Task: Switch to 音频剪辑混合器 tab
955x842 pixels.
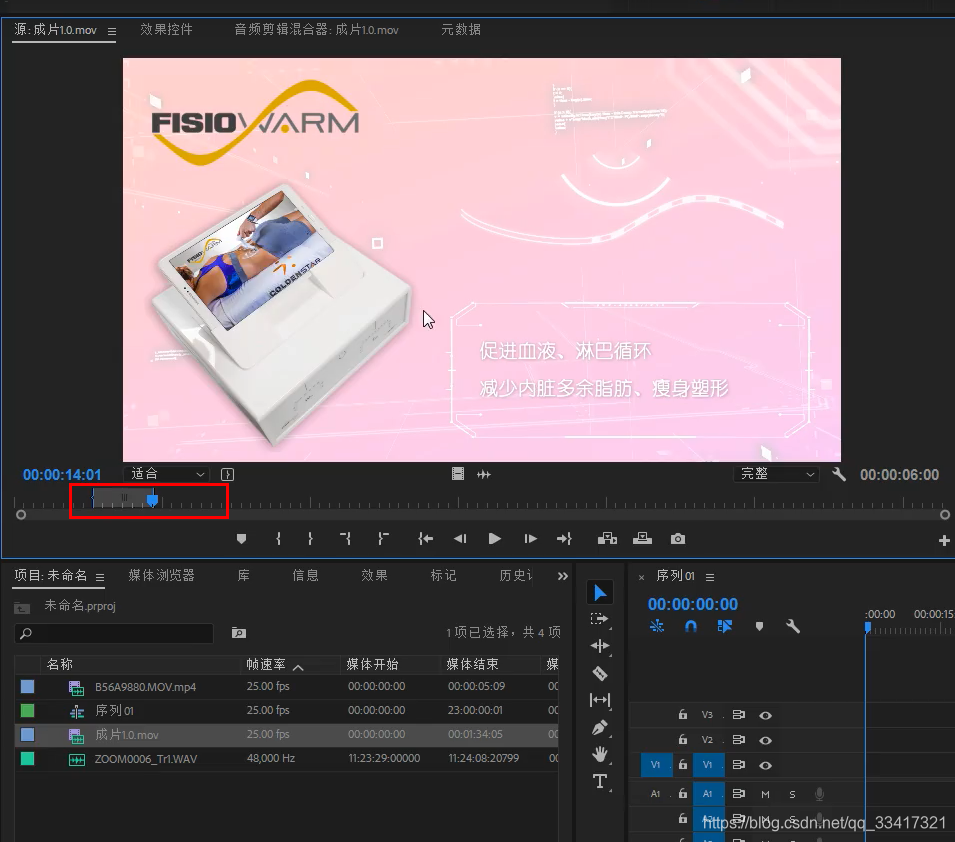Action: 316,29
